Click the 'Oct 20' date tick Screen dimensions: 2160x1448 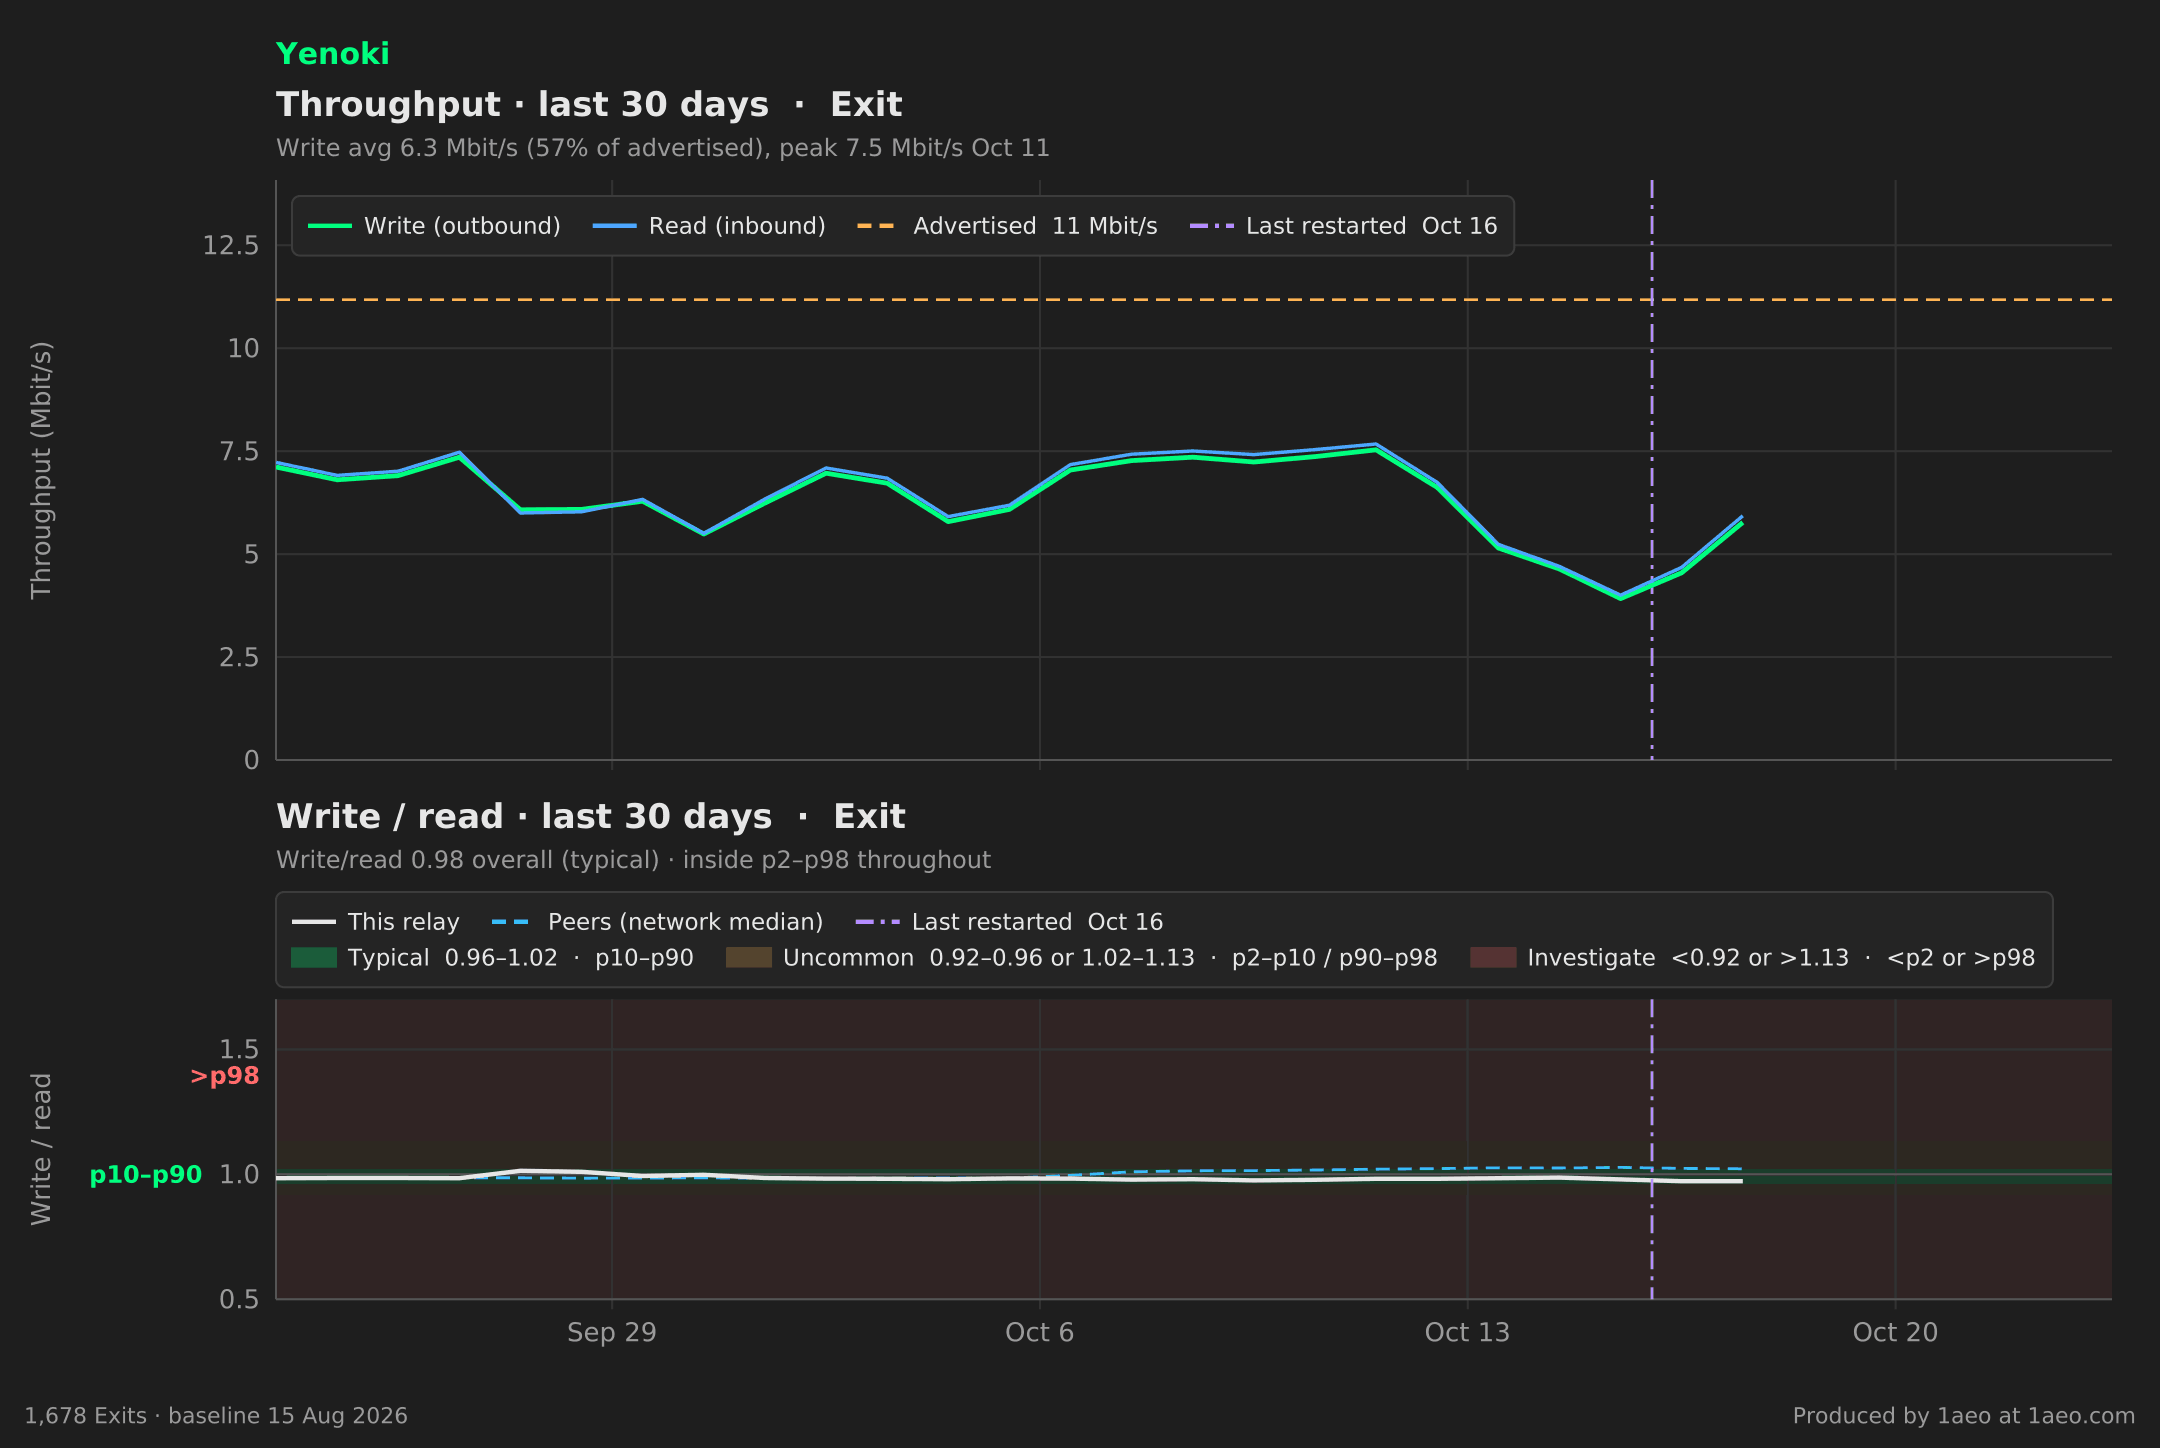1895,1333
